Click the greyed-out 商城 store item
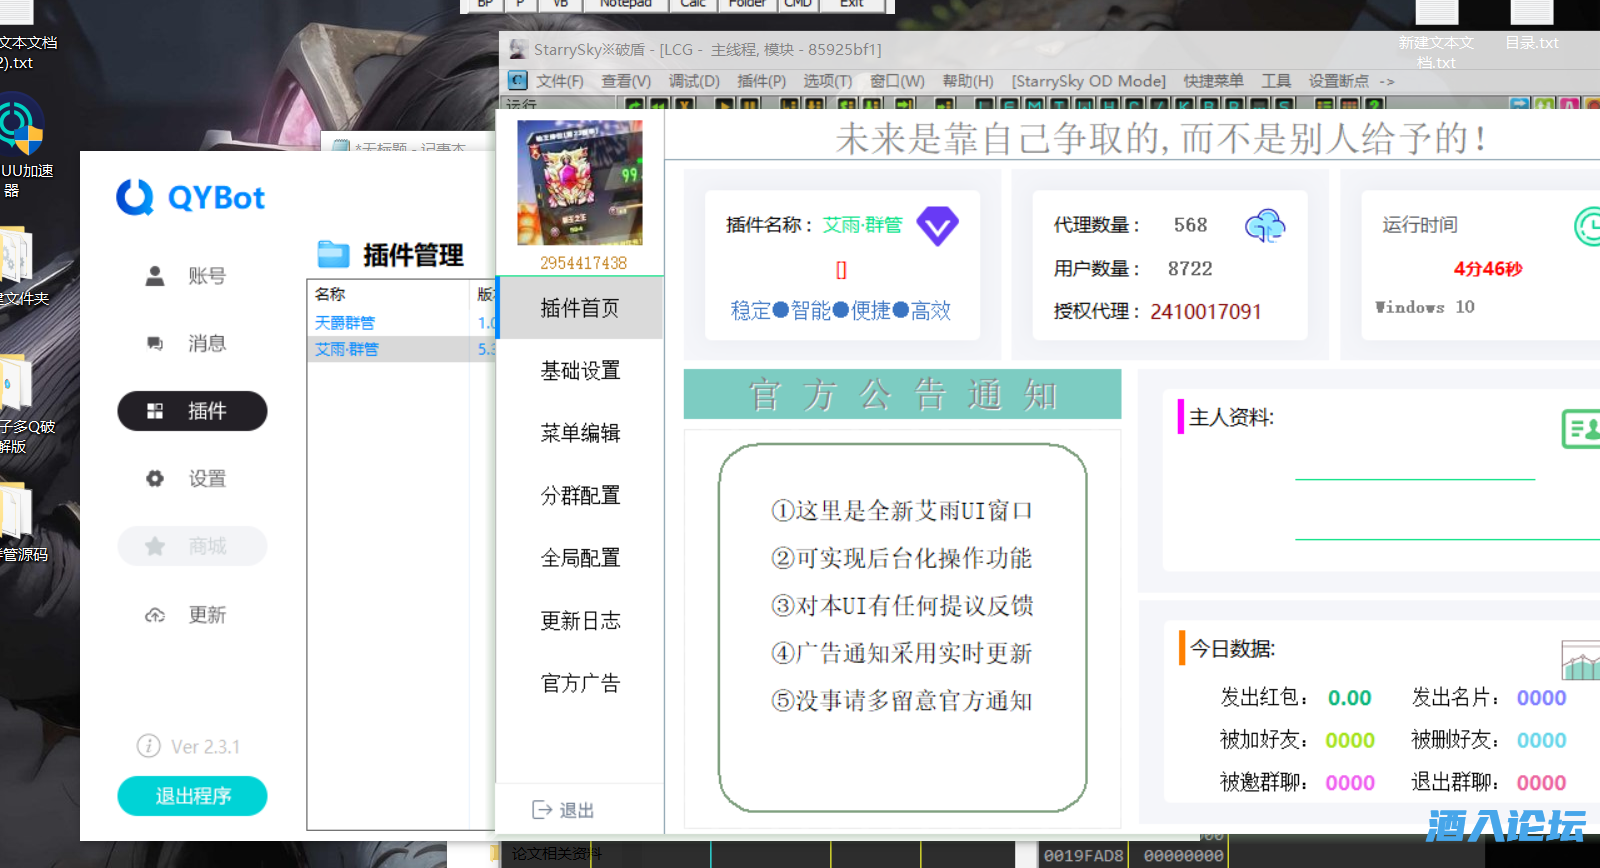The width and height of the screenshot is (1600, 868). click(192, 546)
